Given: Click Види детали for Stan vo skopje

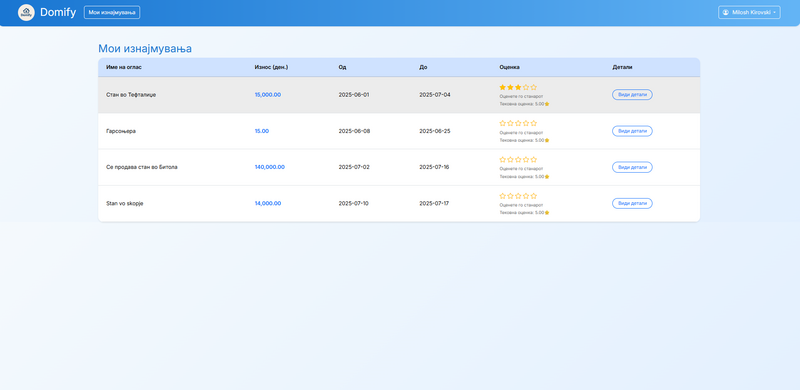Looking at the screenshot, I should click(x=632, y=203).
